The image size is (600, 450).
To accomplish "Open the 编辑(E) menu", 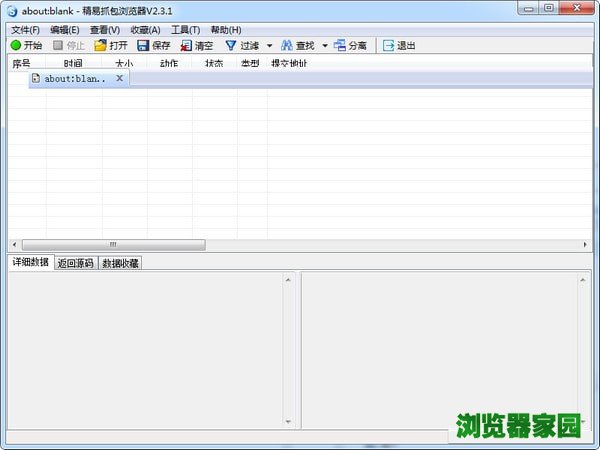I will click(65, 30).
